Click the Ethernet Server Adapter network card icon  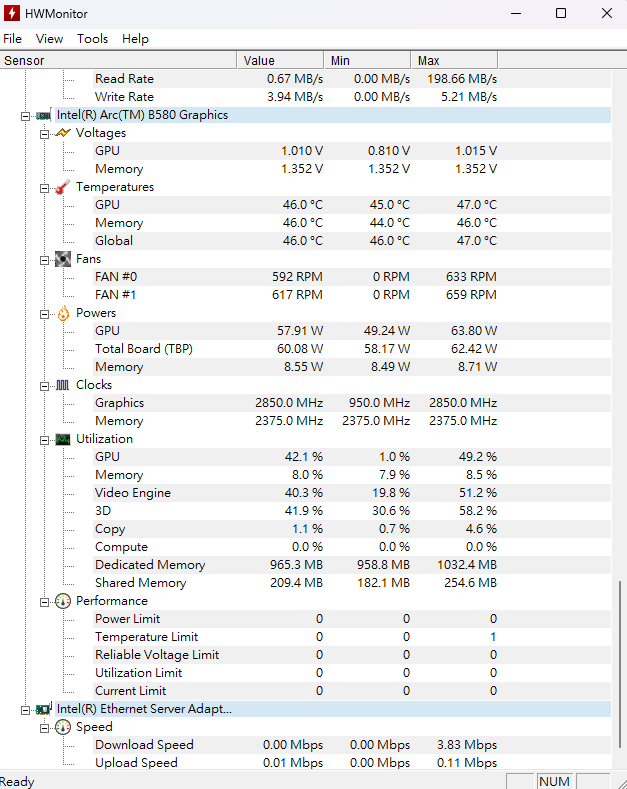(x=44, y=709)
